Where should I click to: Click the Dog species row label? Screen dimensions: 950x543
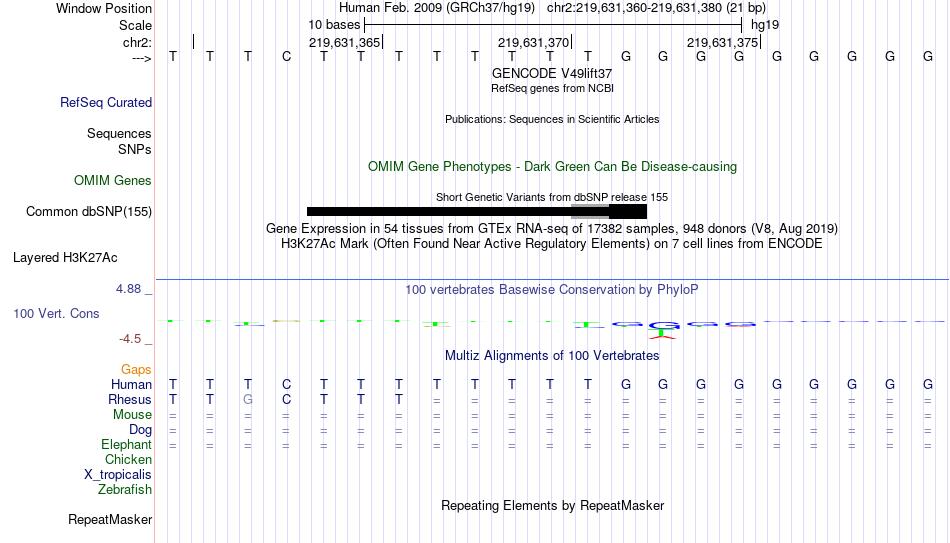pyautogui.click(x=140, y=430)
